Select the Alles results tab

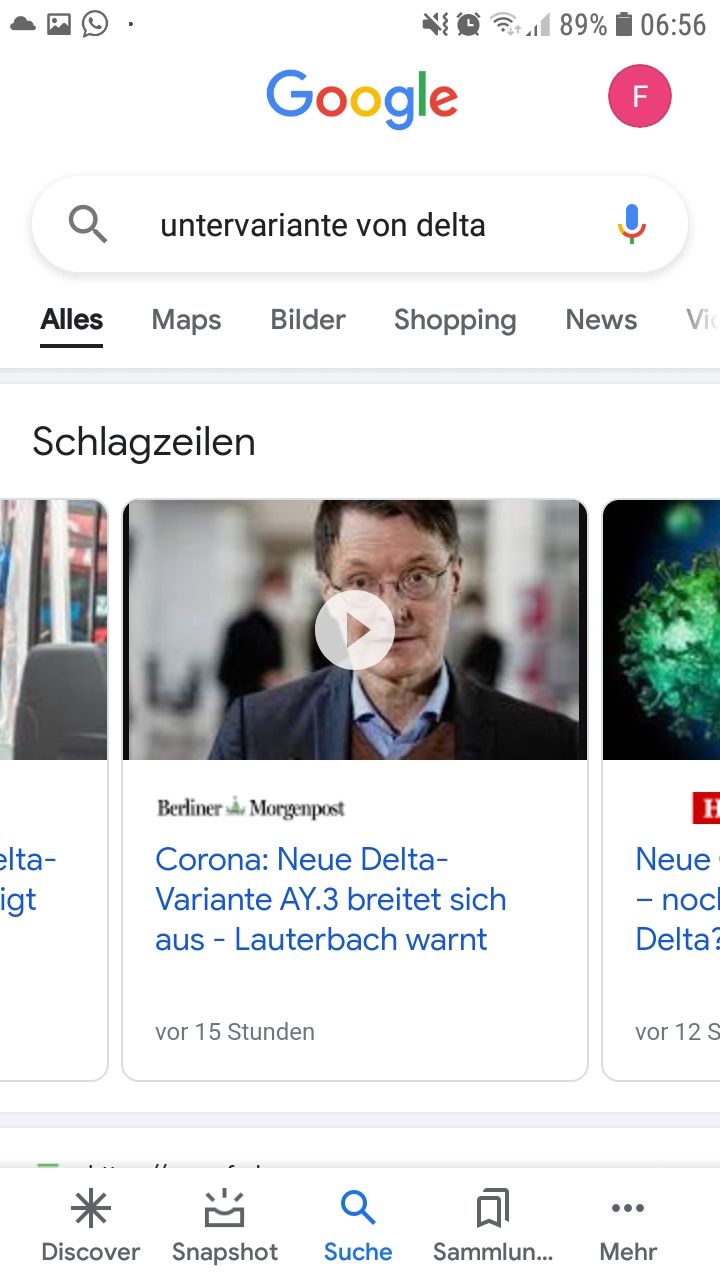point(72,320)
